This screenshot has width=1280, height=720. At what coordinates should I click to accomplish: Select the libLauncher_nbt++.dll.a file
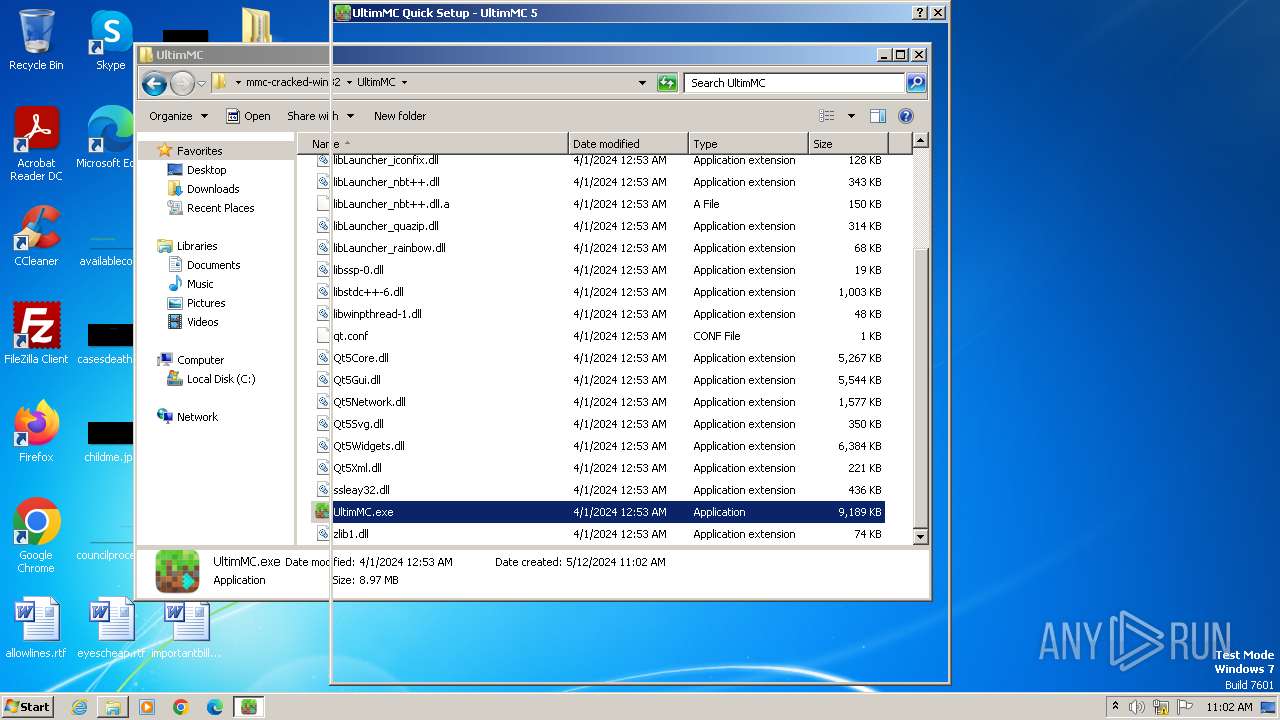[x=598, y=204]
